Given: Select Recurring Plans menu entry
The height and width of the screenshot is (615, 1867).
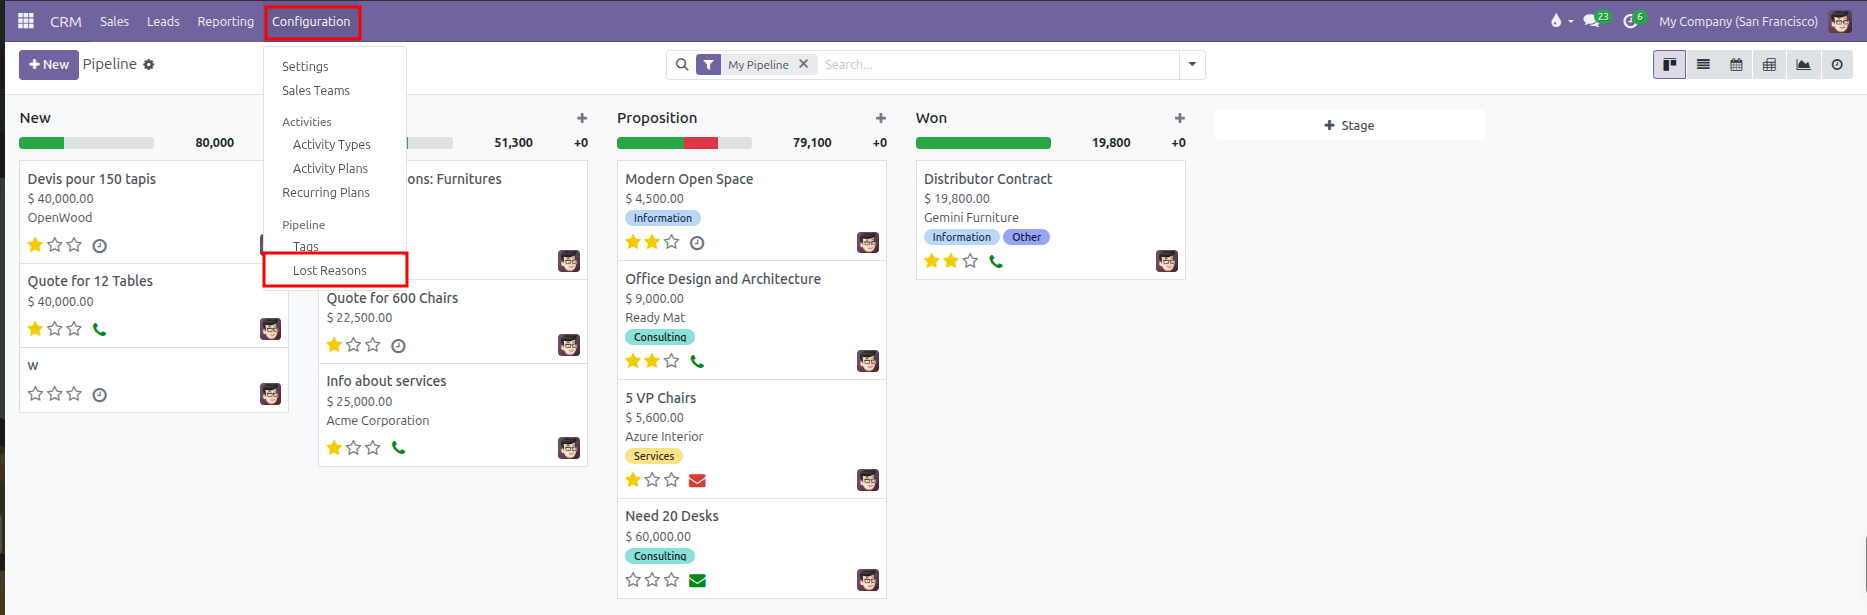Looking at the screenshot, I should point(326,192).
